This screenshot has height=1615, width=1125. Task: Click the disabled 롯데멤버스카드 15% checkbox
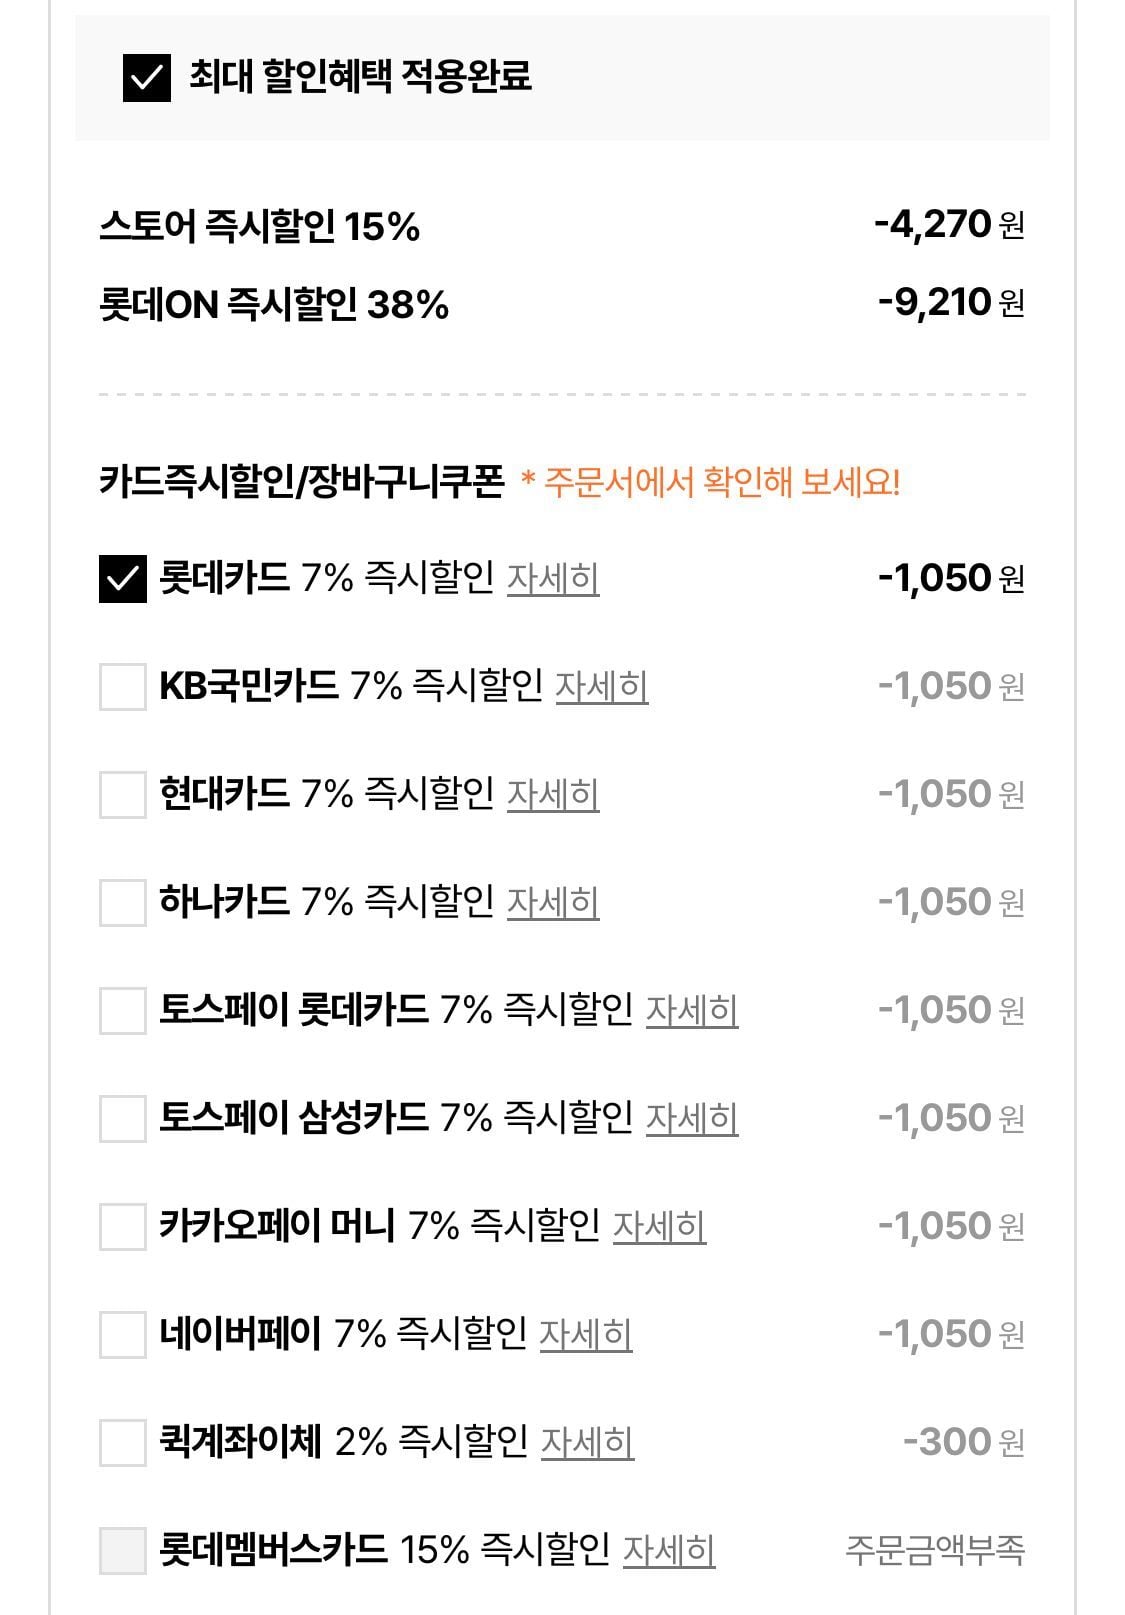[123, 1551]
